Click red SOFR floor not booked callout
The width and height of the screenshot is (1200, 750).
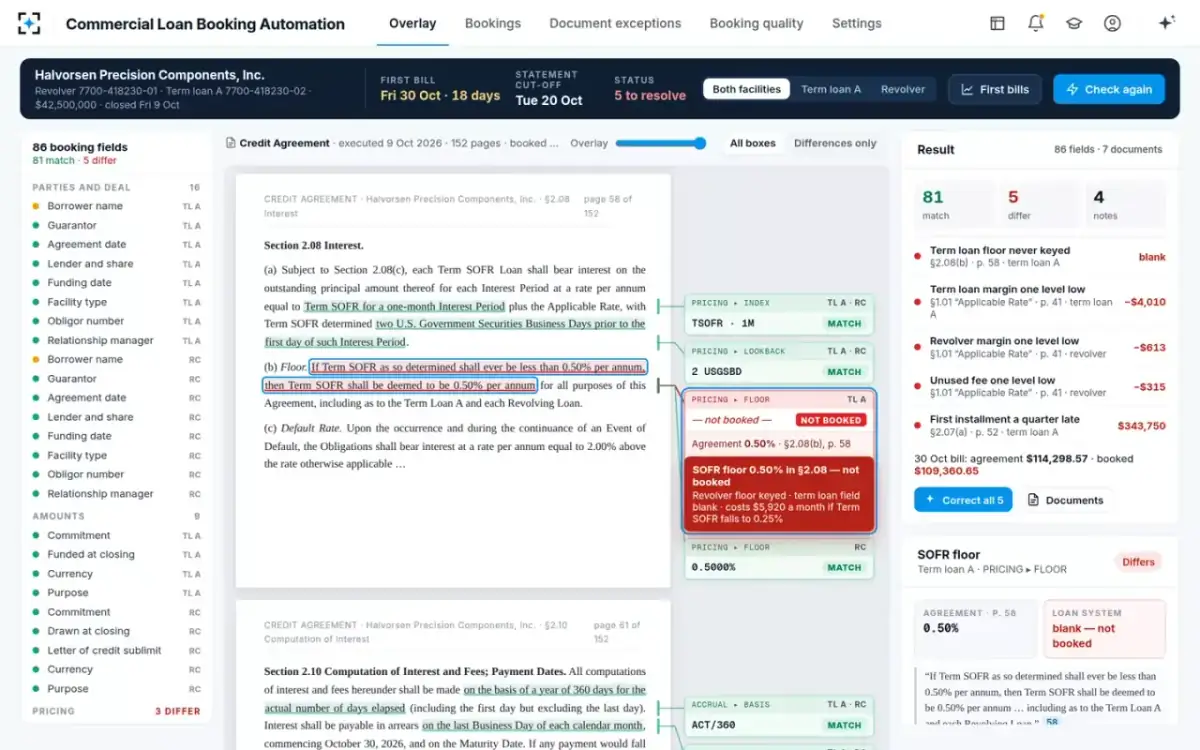click(x=779, y=495)
